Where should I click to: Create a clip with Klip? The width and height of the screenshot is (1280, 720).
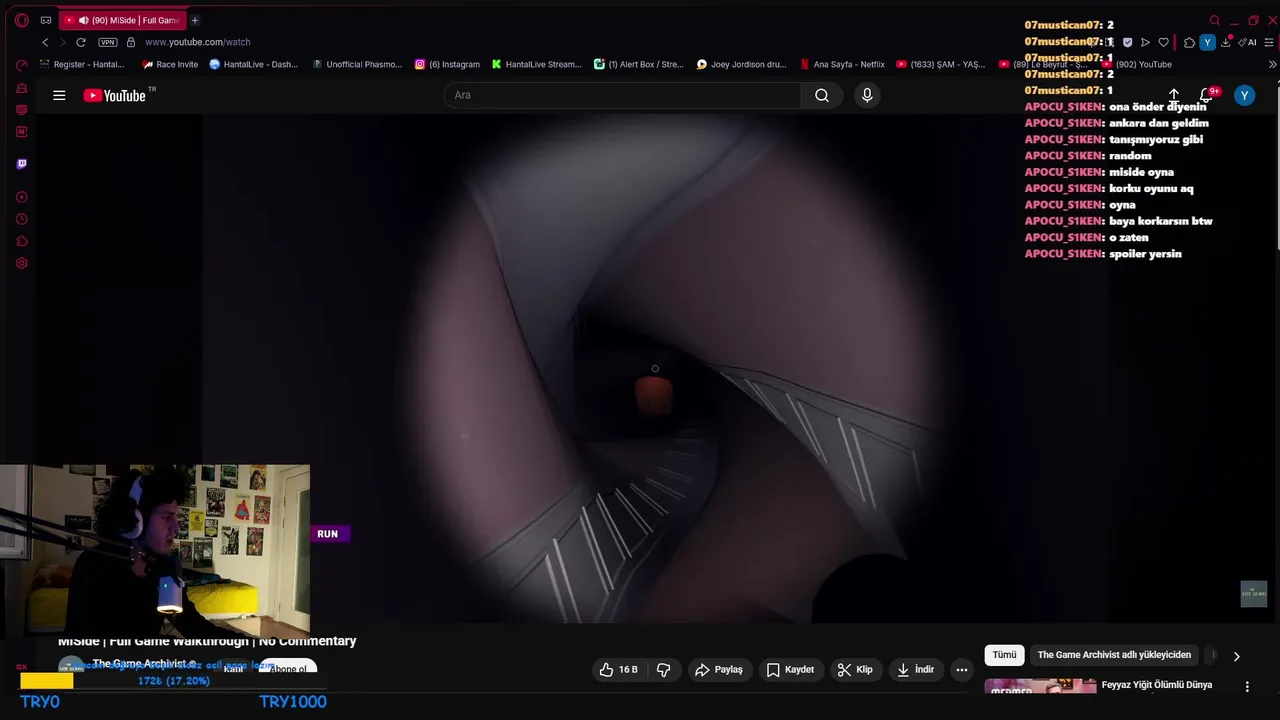[x=855, y=670]
